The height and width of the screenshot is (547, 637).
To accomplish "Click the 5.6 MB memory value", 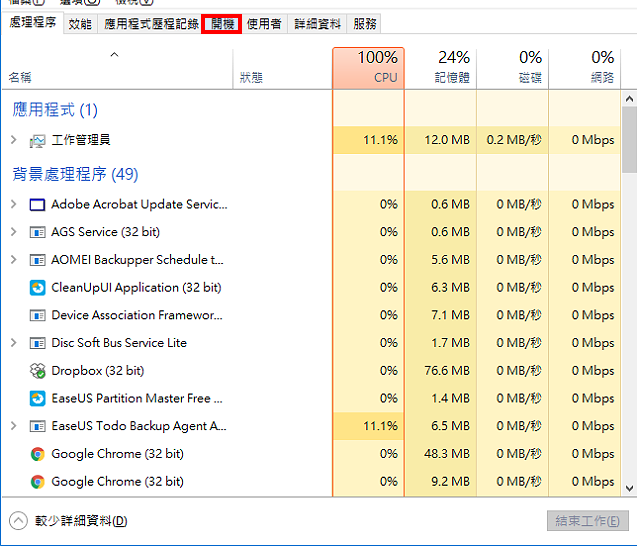I will point(451,259).
